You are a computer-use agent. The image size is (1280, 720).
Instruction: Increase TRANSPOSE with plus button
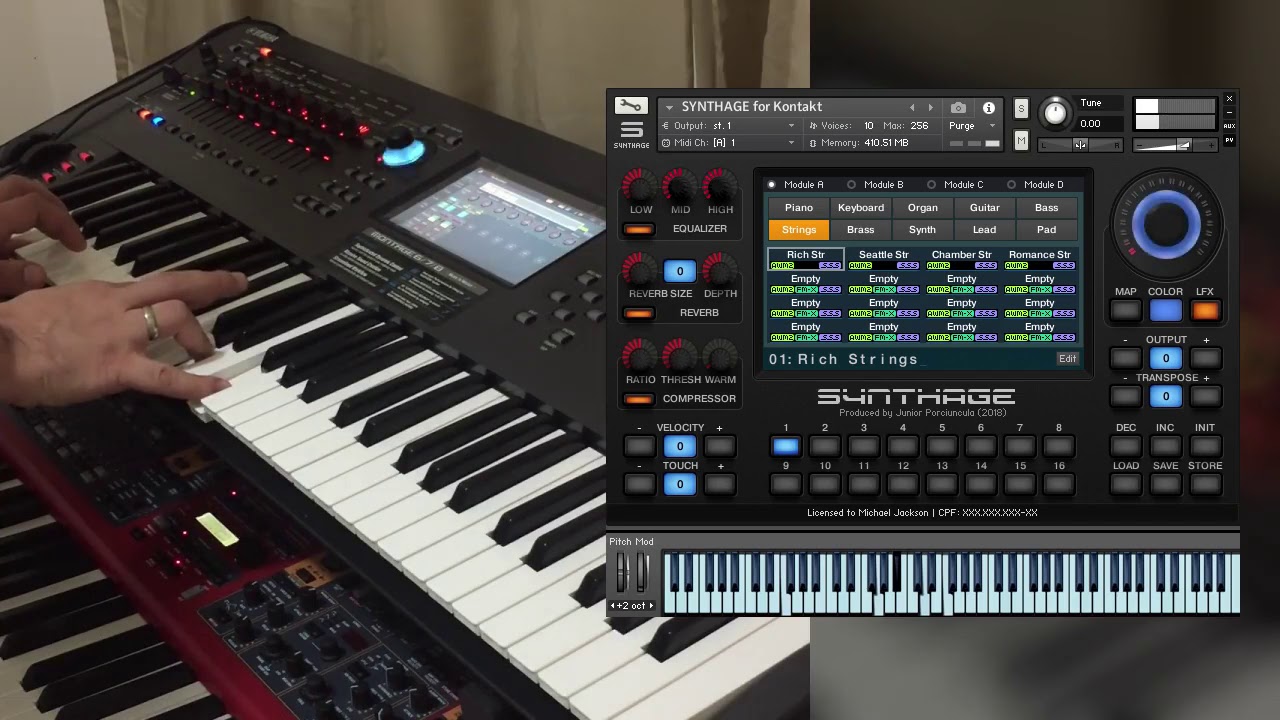pyautogui.click(x=1205, y=396)
